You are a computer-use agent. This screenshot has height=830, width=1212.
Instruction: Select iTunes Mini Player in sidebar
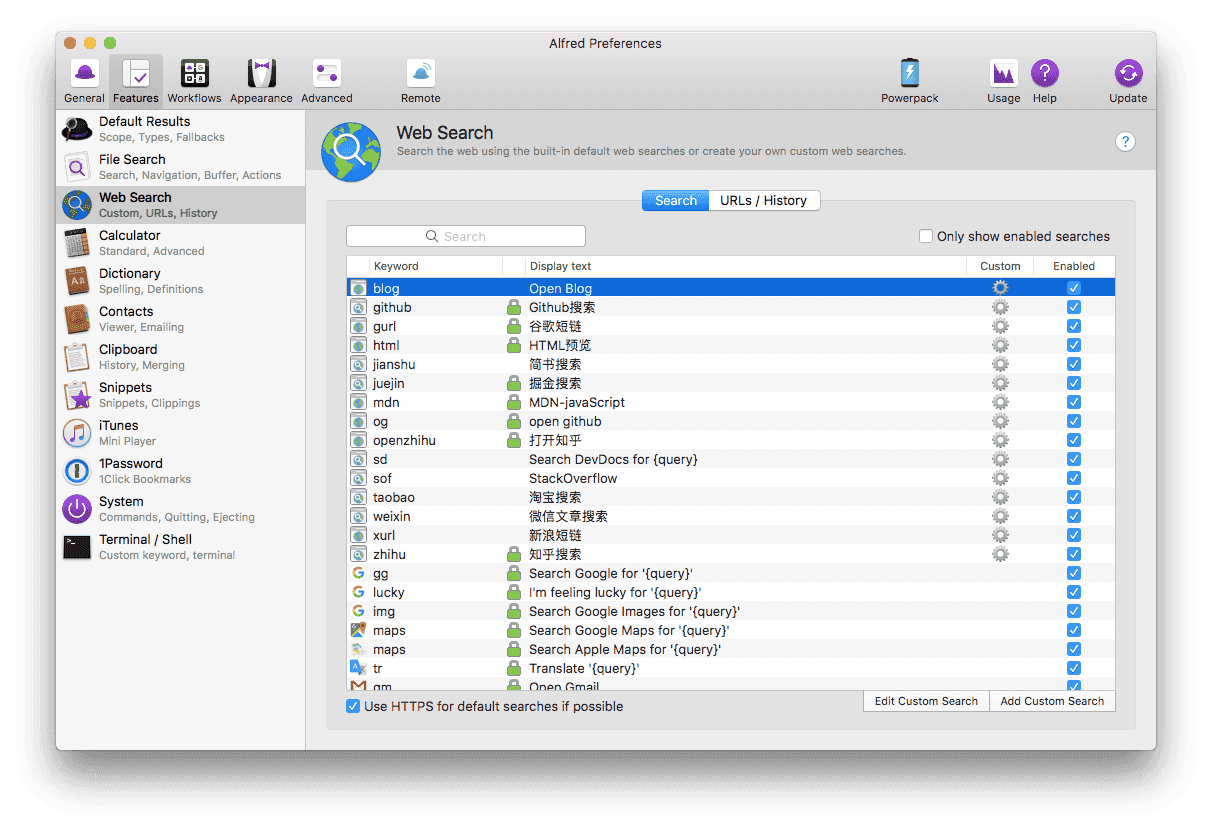point(181,433)
